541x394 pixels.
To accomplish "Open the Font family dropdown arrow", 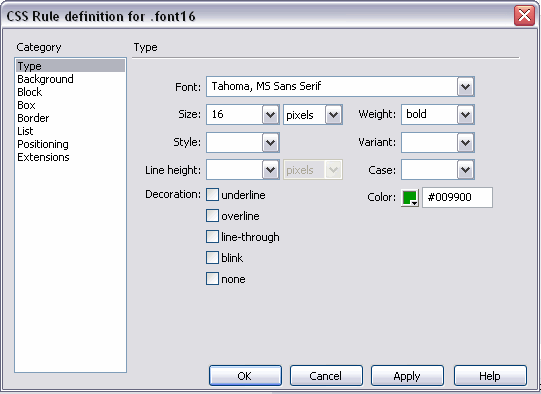I will 465,87.
